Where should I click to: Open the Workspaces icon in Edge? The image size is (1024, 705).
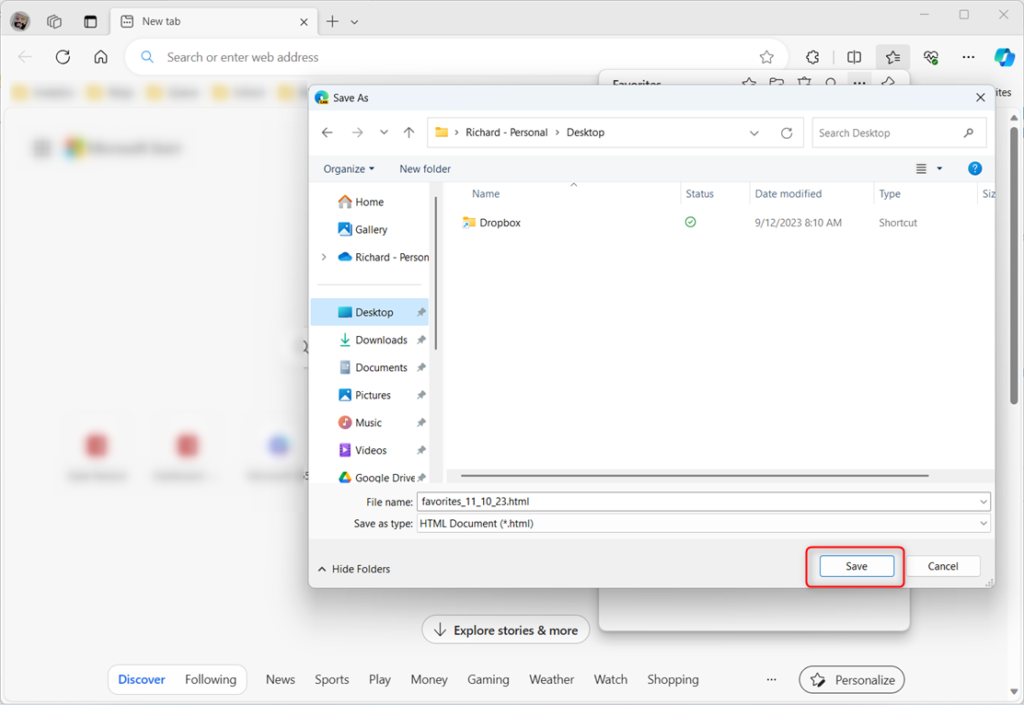pos(54,22)
